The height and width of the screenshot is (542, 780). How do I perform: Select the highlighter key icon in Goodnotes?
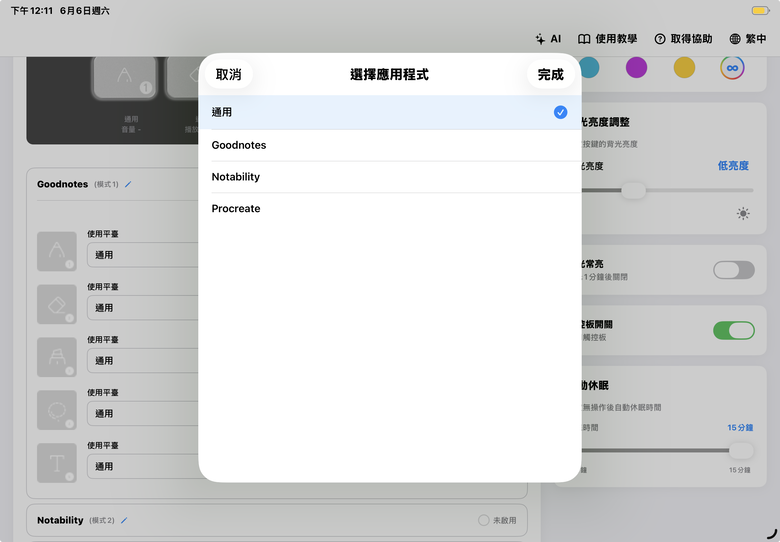[x=57, y=357]
